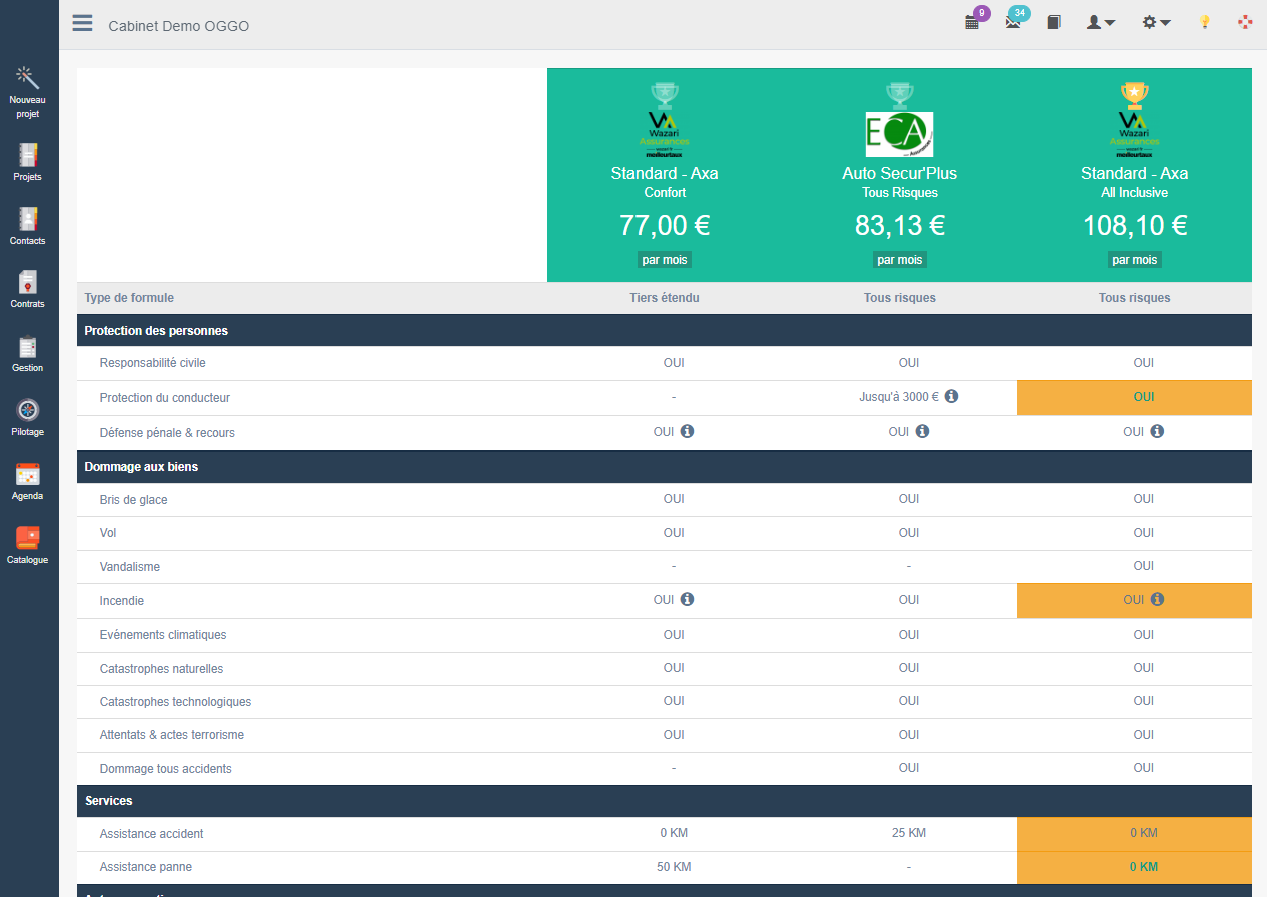Open the messages icon with badge 34
Image resolution: width=1268 pixels, height=898 pixels.
click(1013, 22)
